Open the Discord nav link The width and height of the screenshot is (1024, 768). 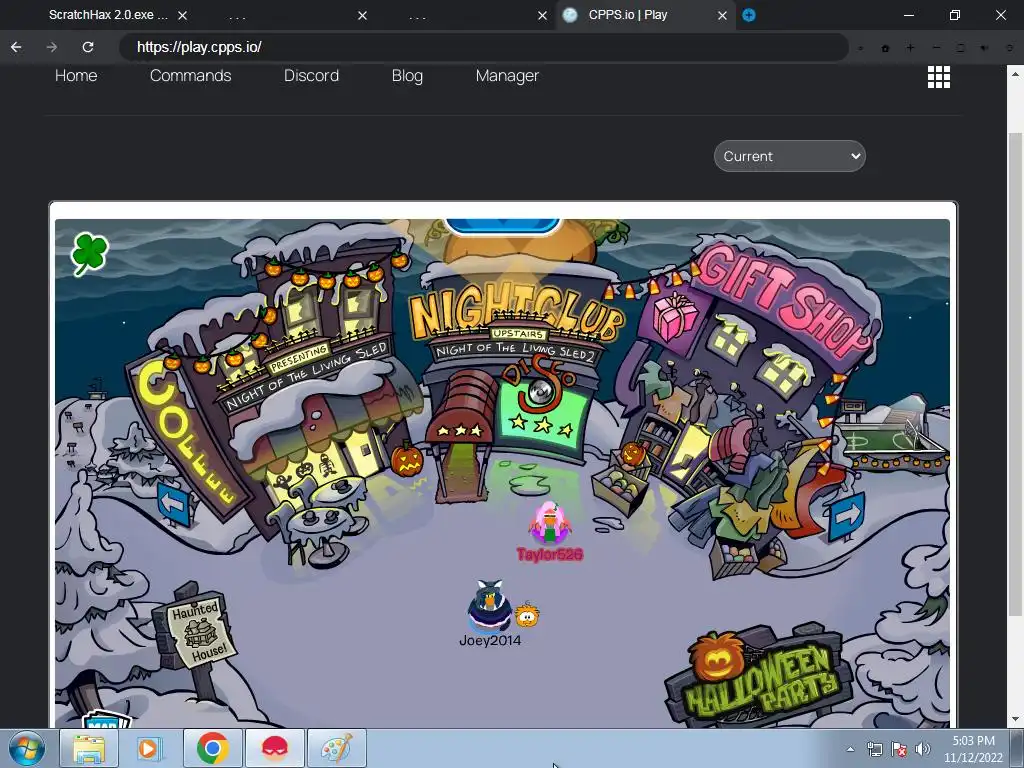(x=312, y=76)
